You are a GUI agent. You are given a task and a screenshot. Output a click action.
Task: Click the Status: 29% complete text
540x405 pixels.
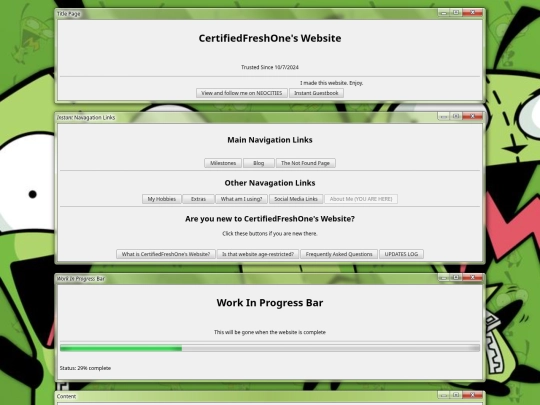(x=85, y=368)
